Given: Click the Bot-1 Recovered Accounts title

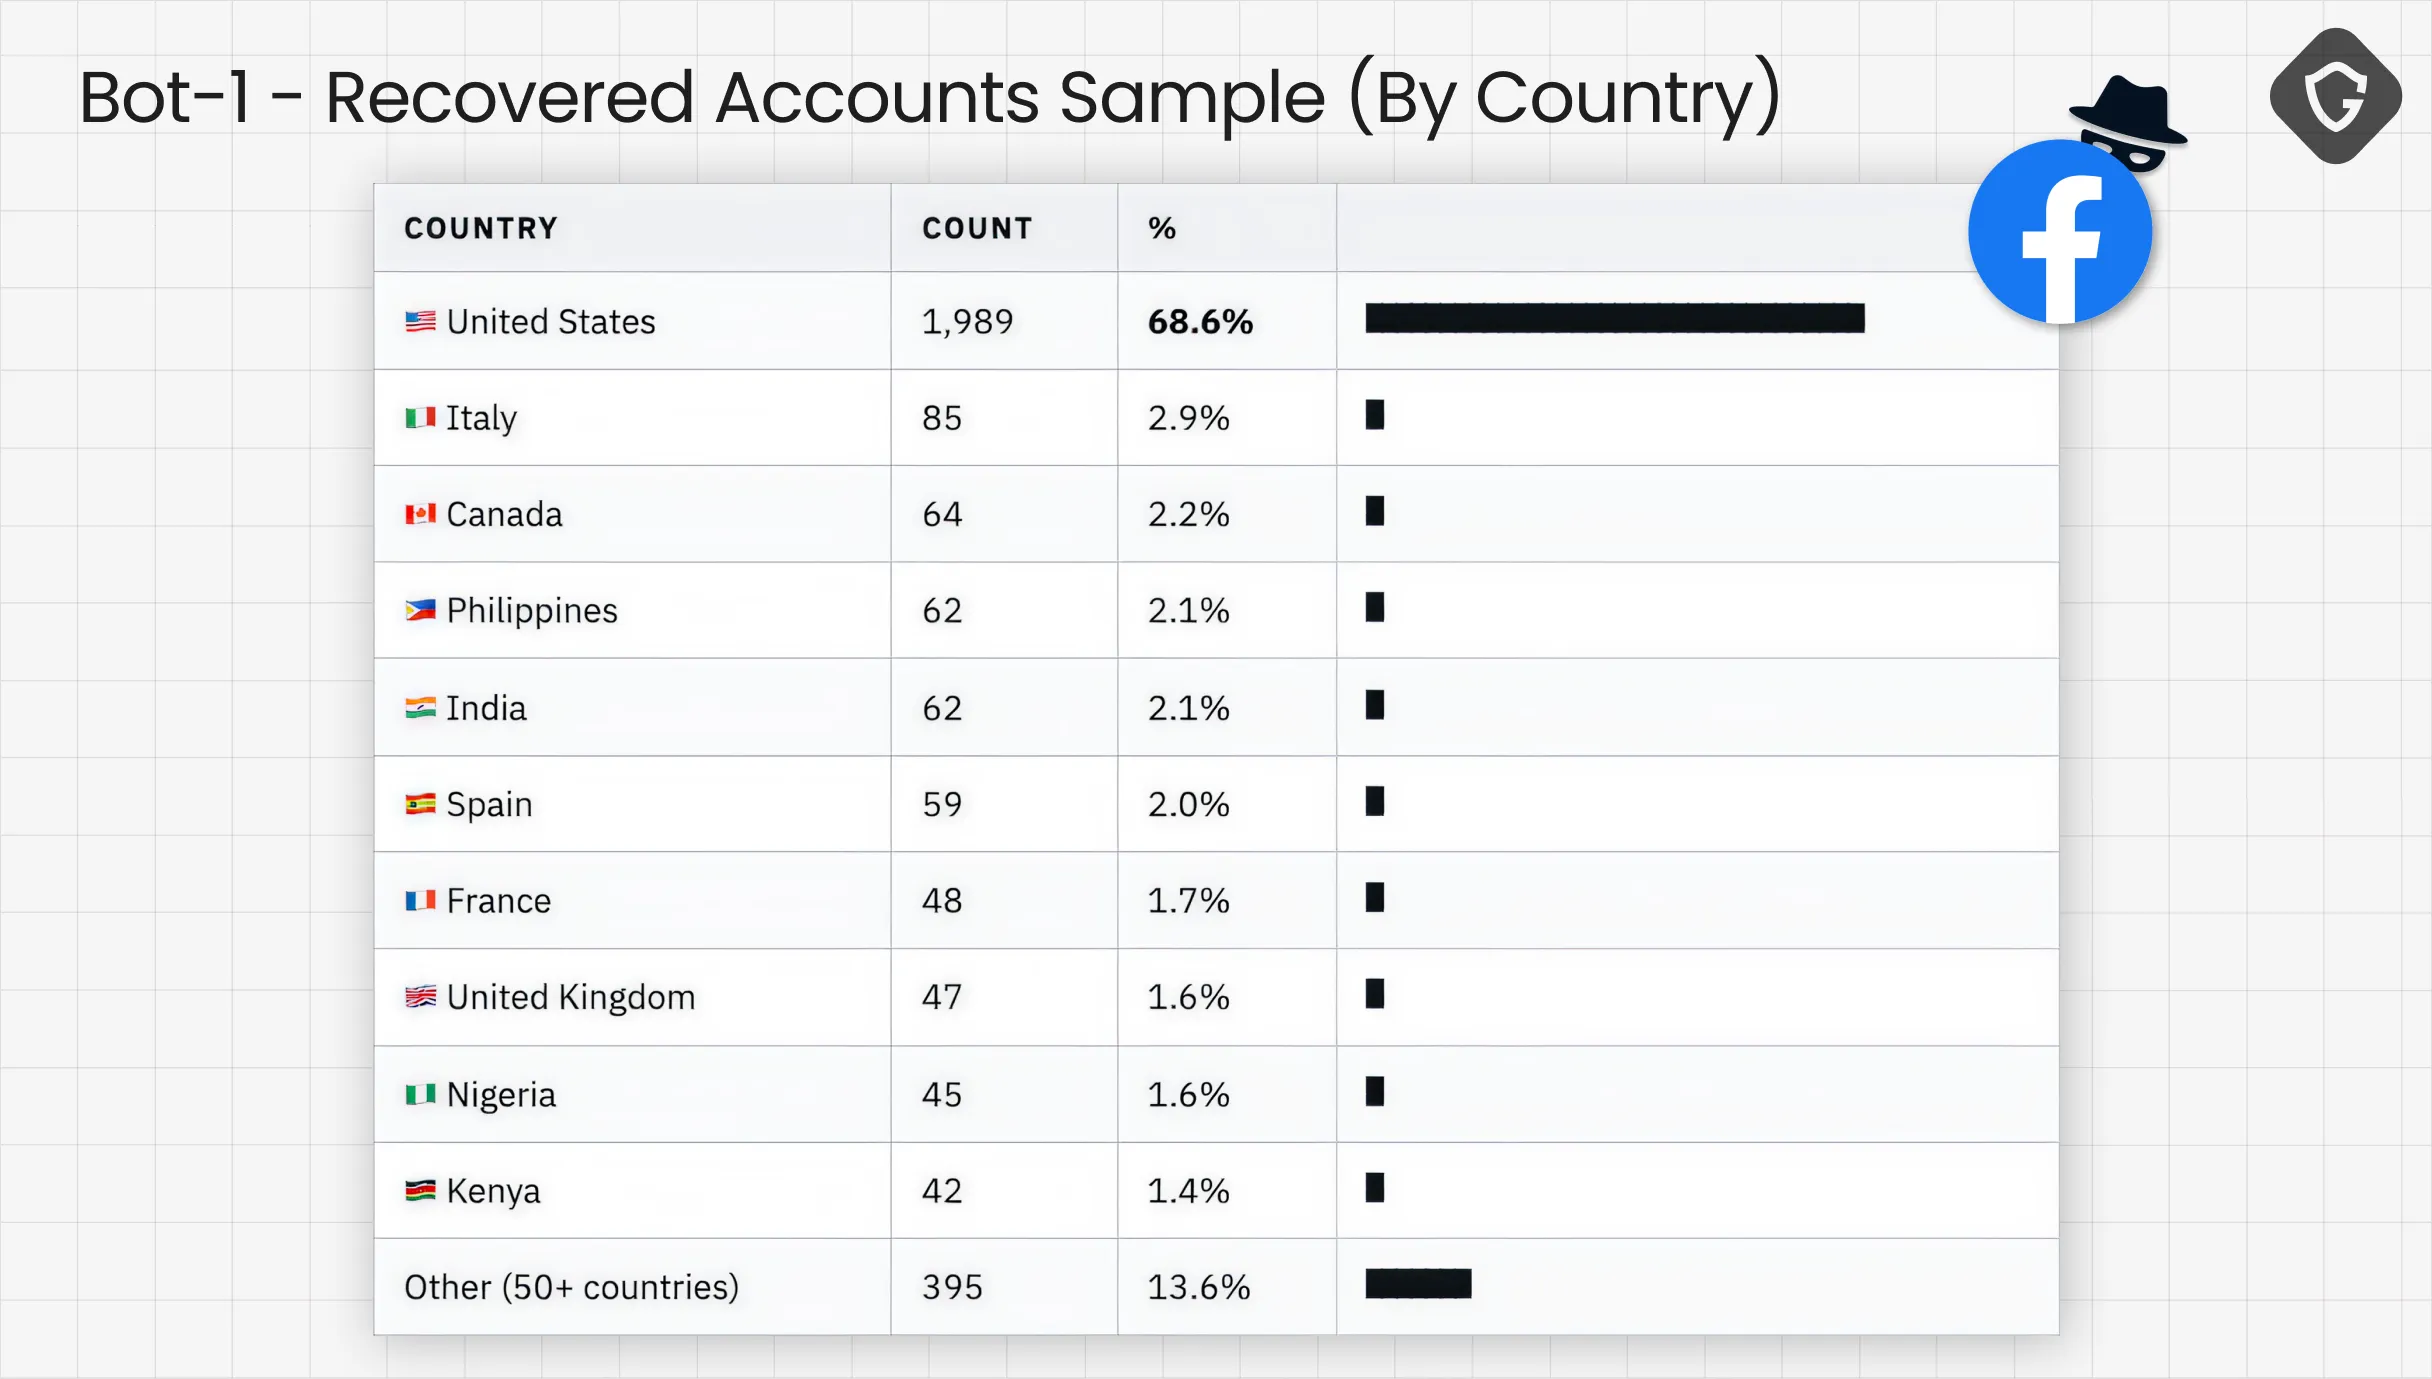Looking at the screenshot, I should click(930, 97).
